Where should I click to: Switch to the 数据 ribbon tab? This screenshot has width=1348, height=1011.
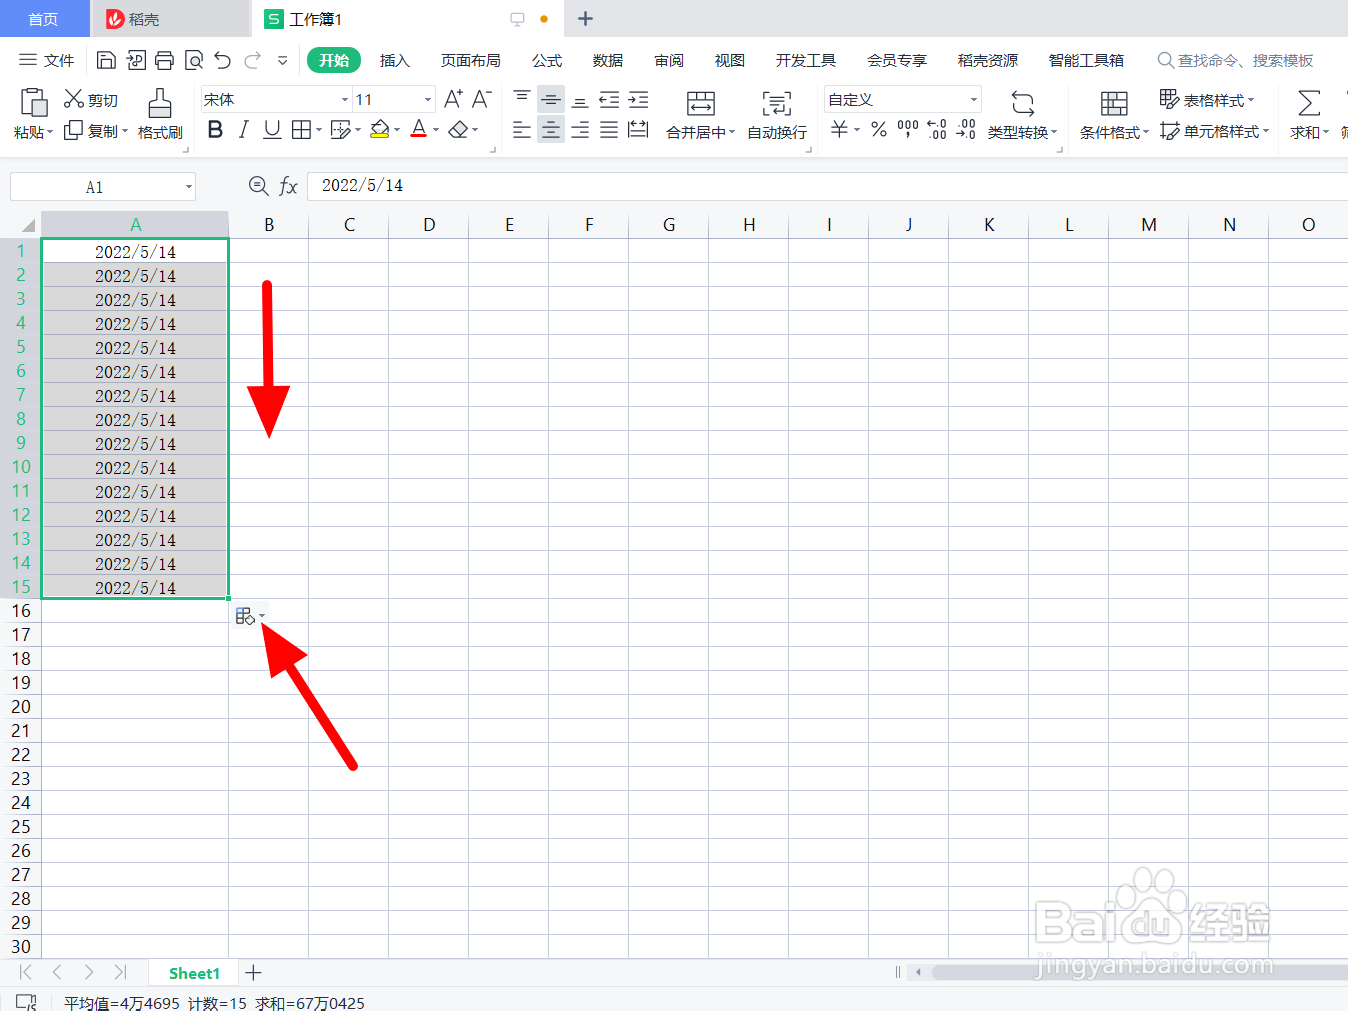tap(608, 60)
